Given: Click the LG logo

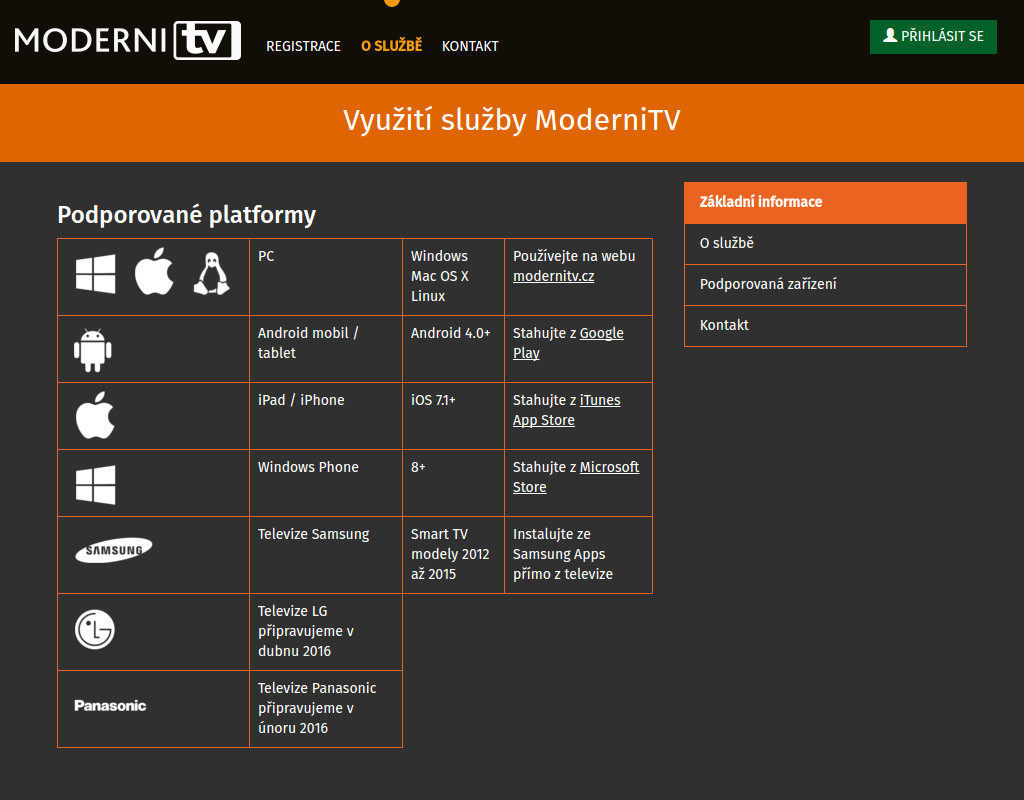Looking at the screenshot, I should click(95, 630).
